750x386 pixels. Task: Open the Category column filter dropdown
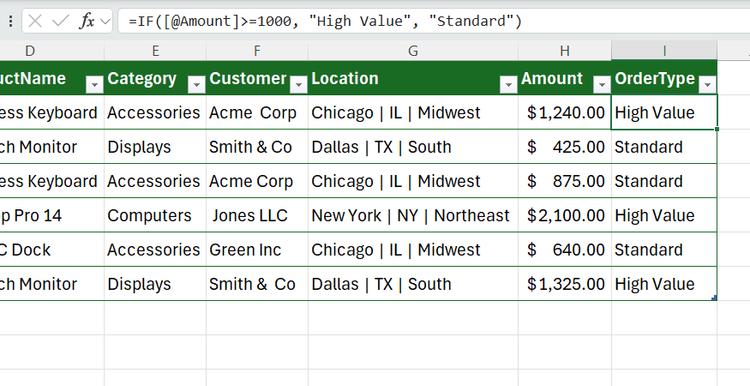(x=196, y=85)
